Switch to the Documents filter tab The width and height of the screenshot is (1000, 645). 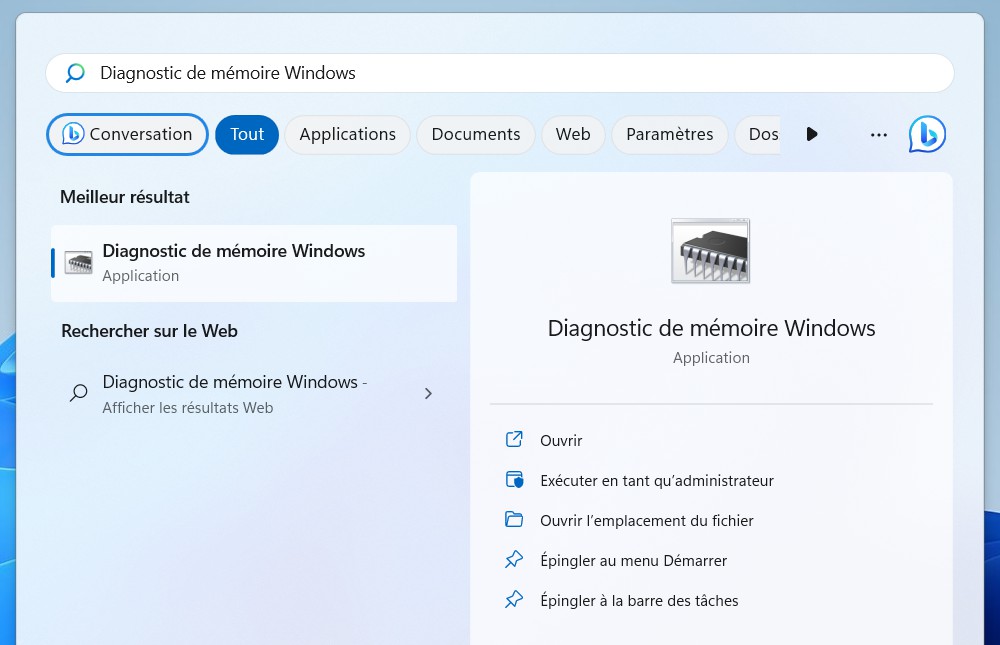[476, 134]
